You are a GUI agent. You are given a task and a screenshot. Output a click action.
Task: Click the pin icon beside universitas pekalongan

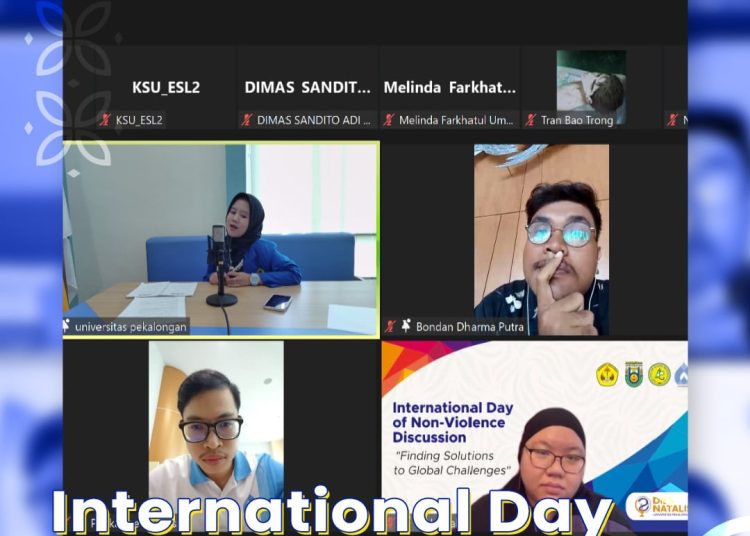click(x=66, y=326)
